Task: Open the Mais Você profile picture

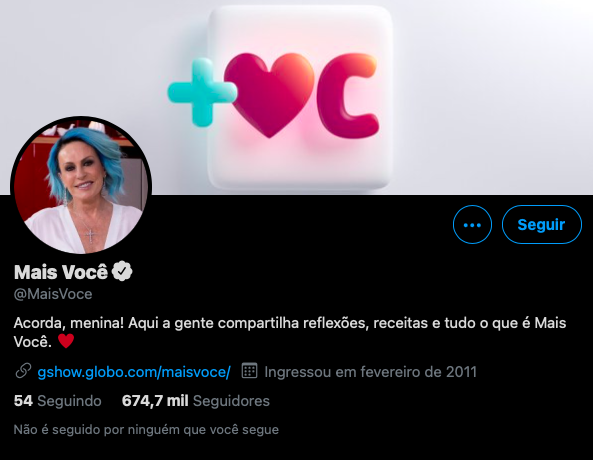Action: 81,185
